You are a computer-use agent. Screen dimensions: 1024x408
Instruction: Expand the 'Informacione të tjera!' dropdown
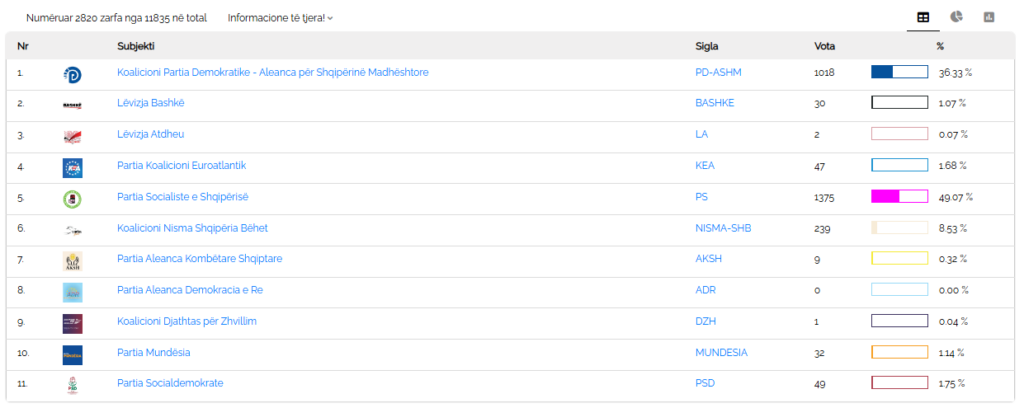280,18
